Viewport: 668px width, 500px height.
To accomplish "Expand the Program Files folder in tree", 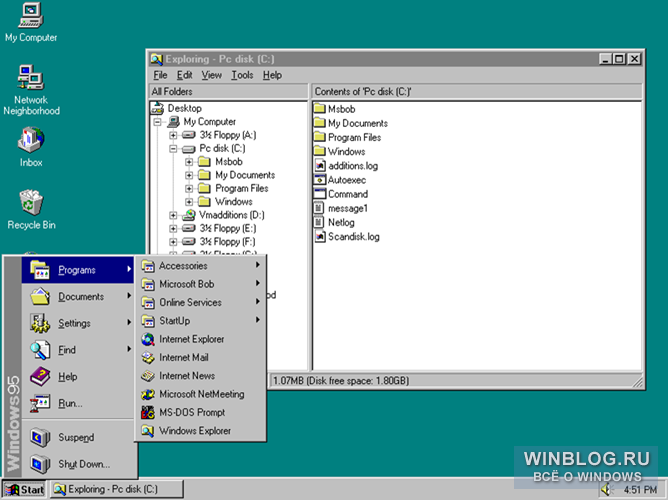I will [189, 188].
